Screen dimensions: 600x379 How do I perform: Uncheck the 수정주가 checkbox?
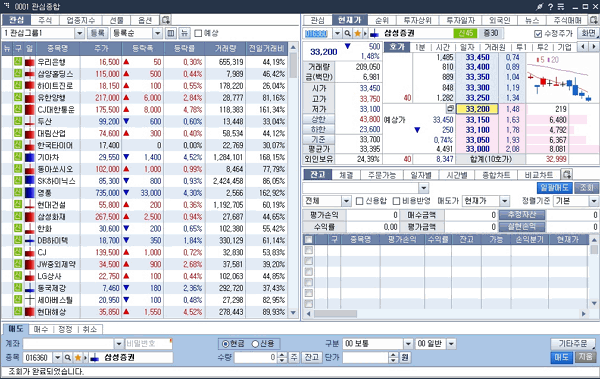pyautogui.click(x=538, y=34)
